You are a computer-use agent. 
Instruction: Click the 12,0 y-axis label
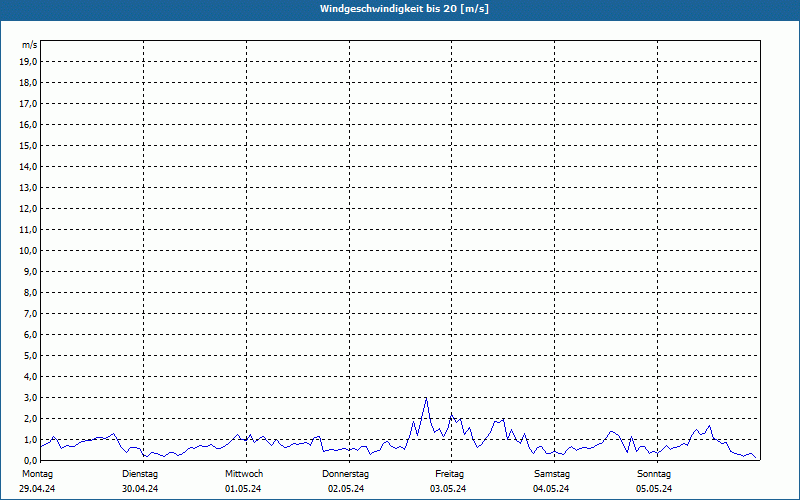29,208
